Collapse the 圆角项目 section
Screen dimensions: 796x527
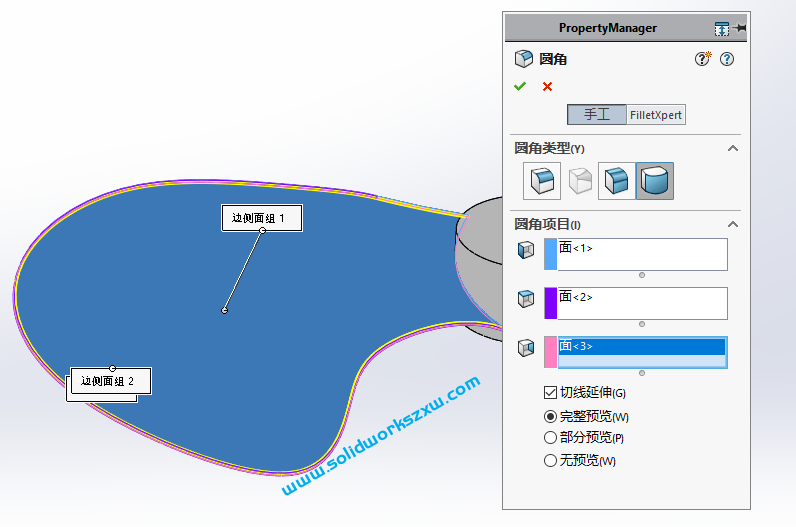pyautogui.click(x=733, y=224)
